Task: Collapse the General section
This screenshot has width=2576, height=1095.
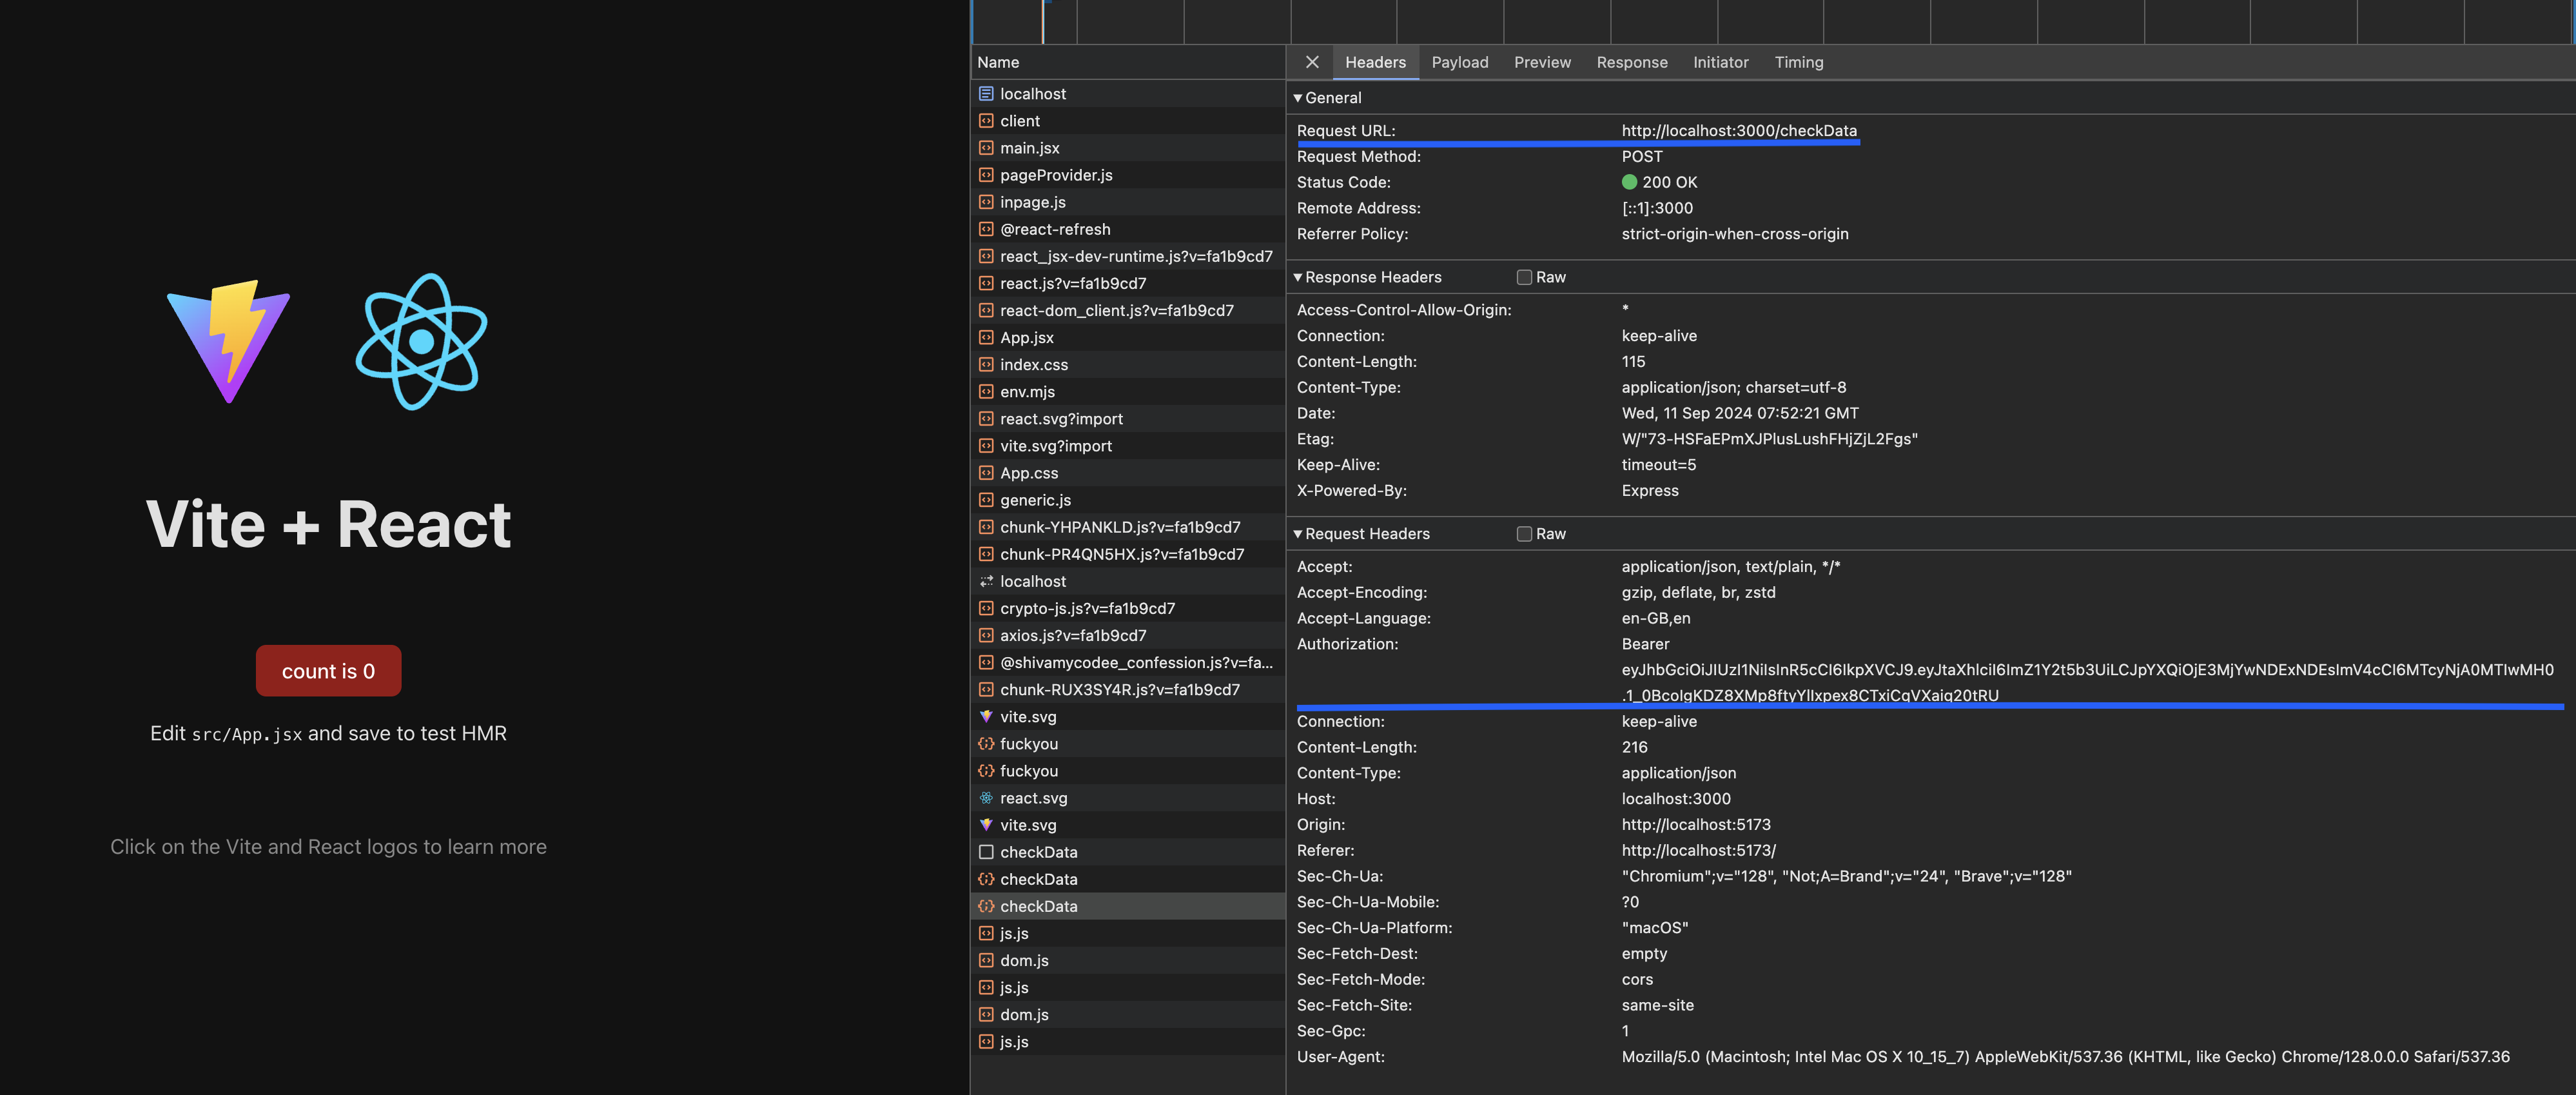Action: 1298,98
